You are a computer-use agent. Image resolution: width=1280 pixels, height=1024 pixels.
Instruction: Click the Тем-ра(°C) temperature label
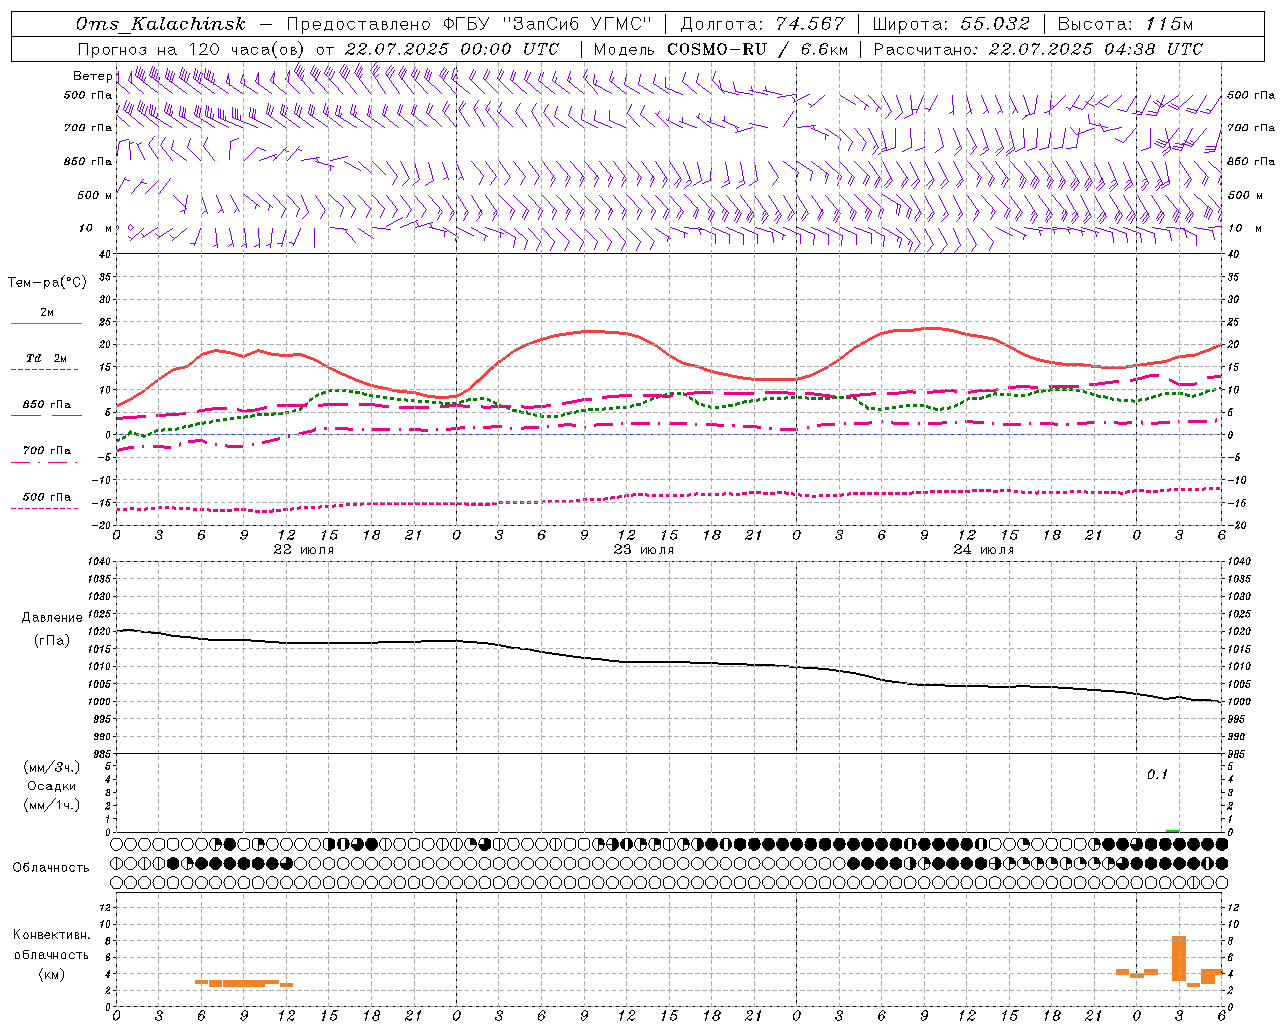click(x=47, y=283)
